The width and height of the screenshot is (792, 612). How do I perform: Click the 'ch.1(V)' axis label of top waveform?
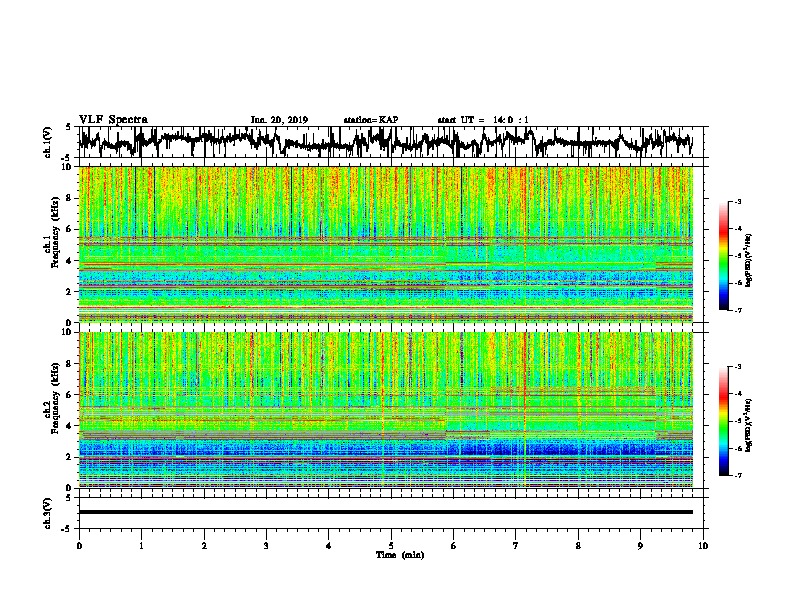(48, 142)
